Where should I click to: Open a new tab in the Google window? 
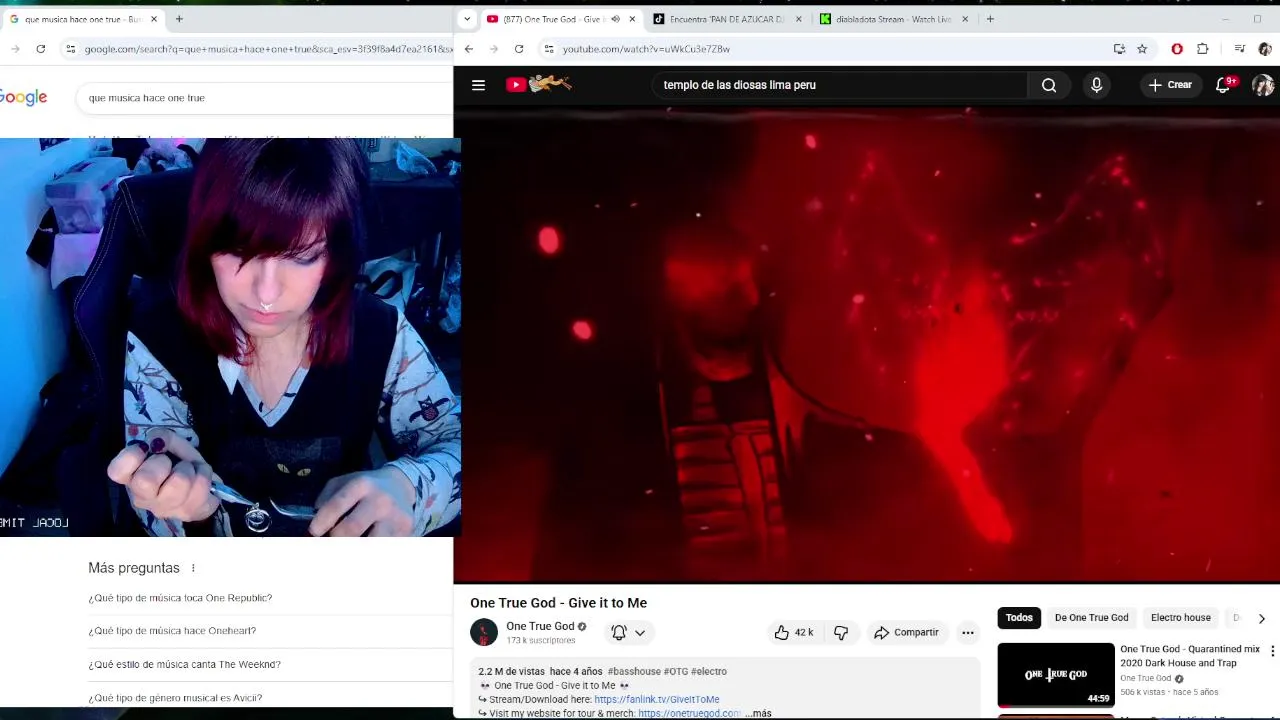(x=179, y=19)
